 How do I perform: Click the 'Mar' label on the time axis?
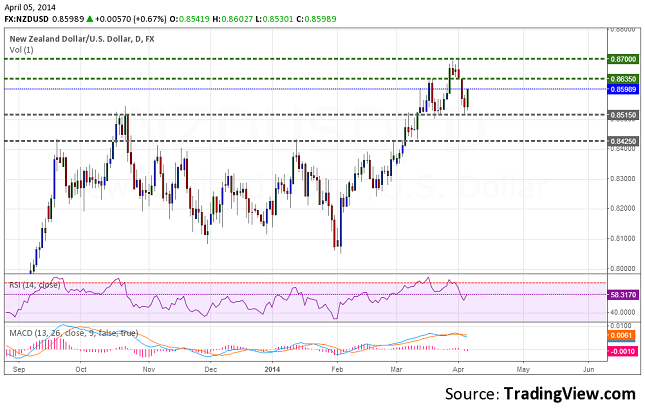point(396,369)
